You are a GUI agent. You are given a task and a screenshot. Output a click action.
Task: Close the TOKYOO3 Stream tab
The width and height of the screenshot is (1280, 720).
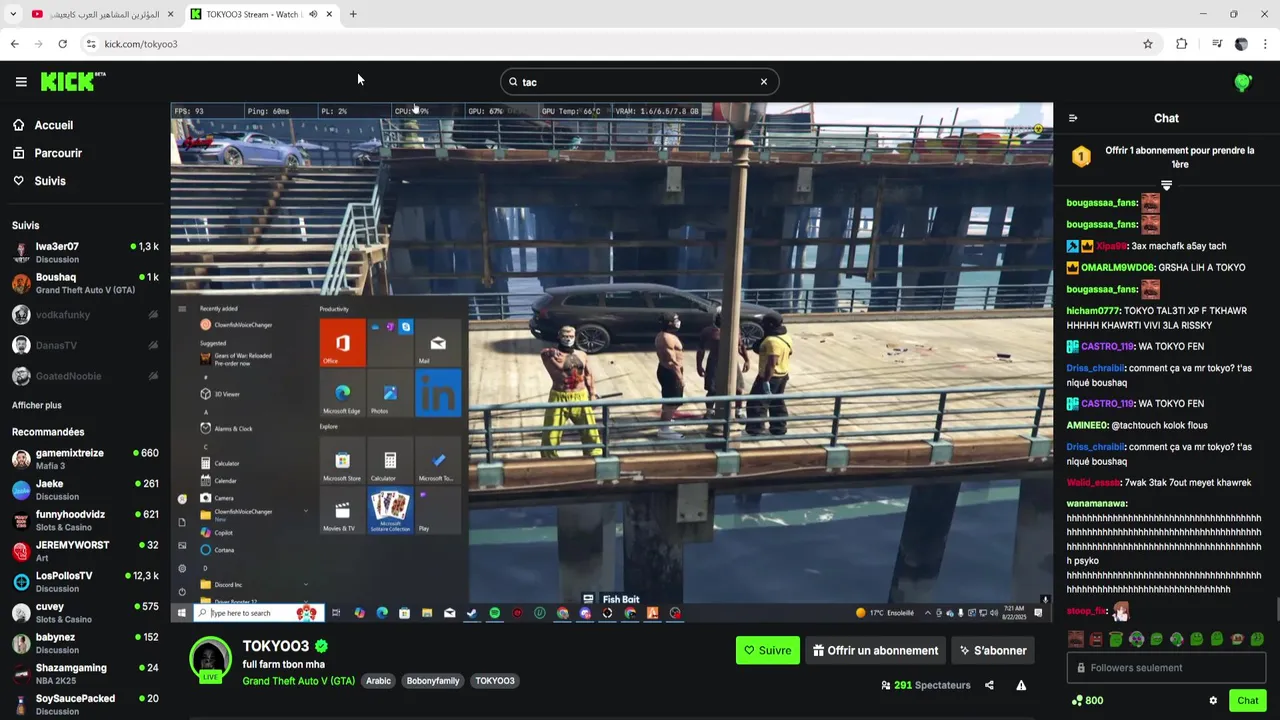coord(329,14)
